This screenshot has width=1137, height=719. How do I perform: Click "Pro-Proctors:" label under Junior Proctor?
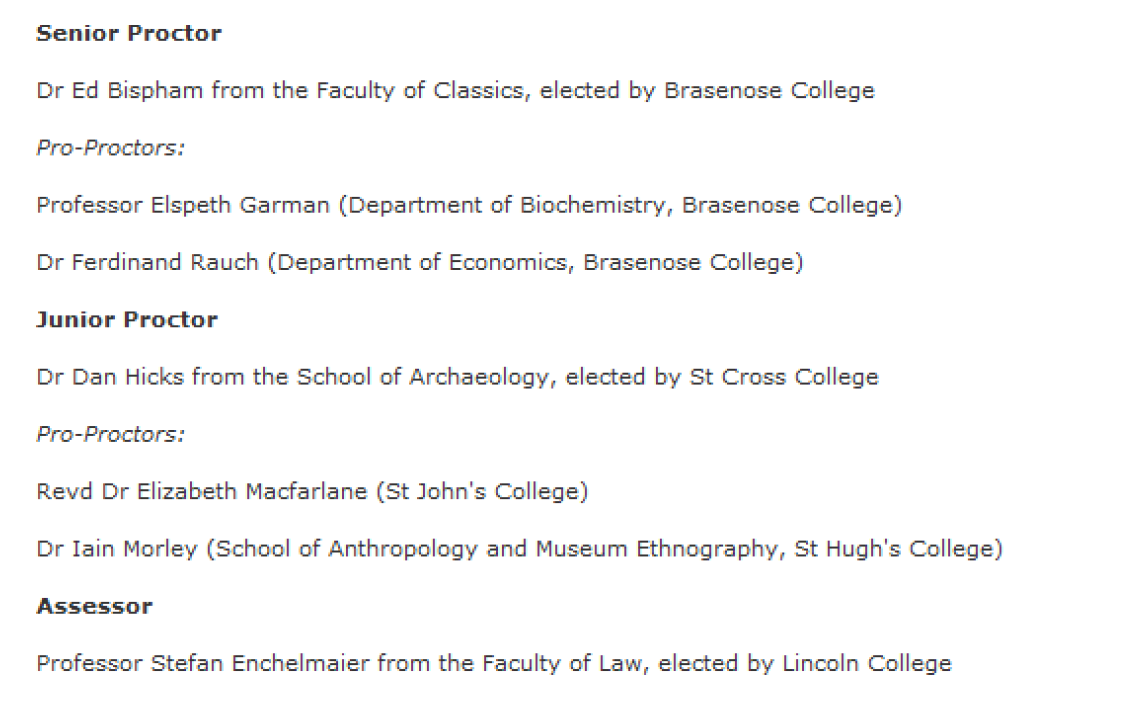[111, 435]
